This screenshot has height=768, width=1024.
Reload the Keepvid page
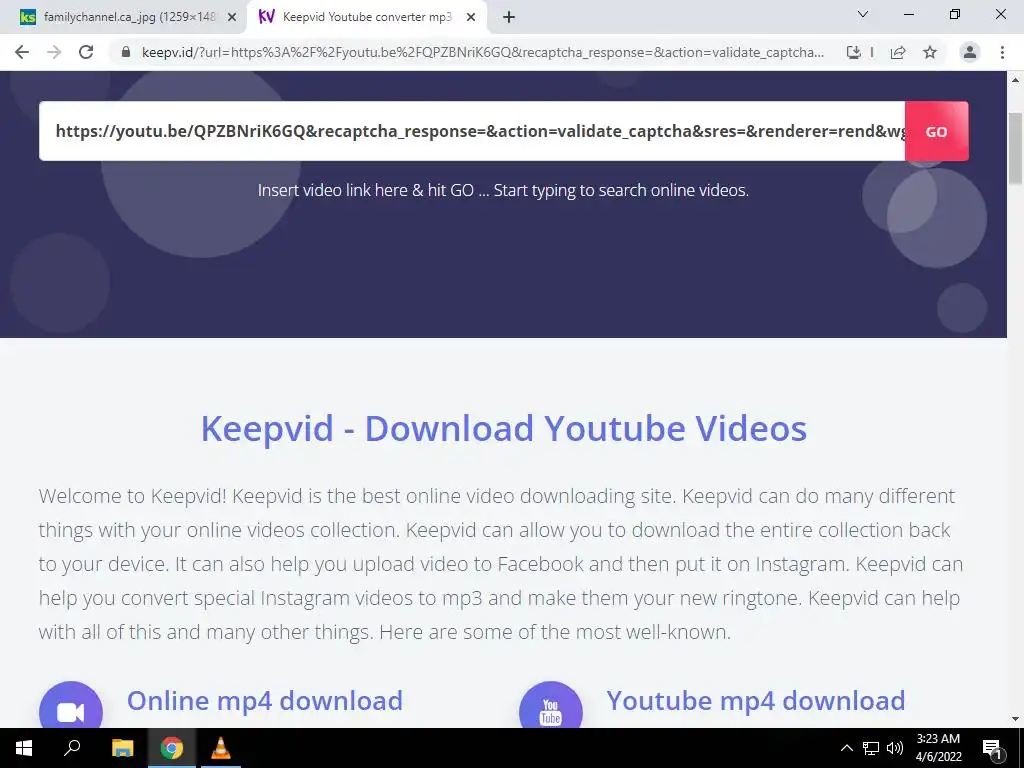[86, 52]
